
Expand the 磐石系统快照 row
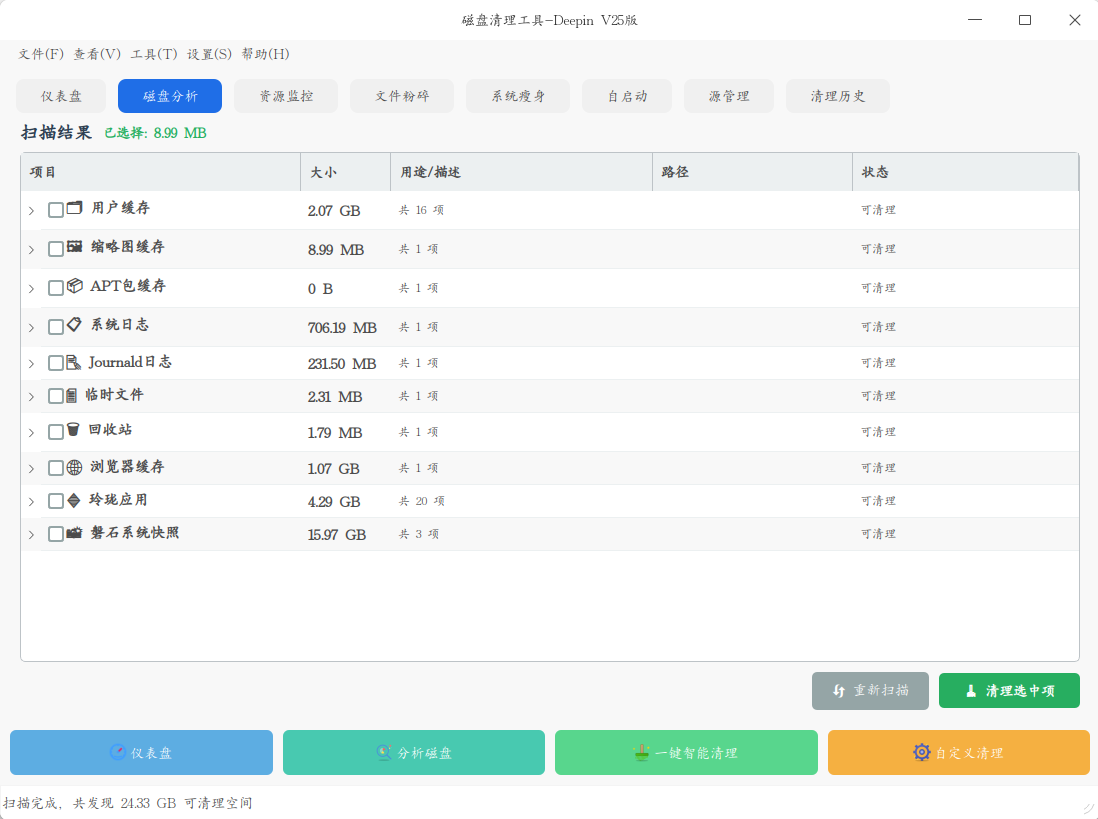coord(32,535)
